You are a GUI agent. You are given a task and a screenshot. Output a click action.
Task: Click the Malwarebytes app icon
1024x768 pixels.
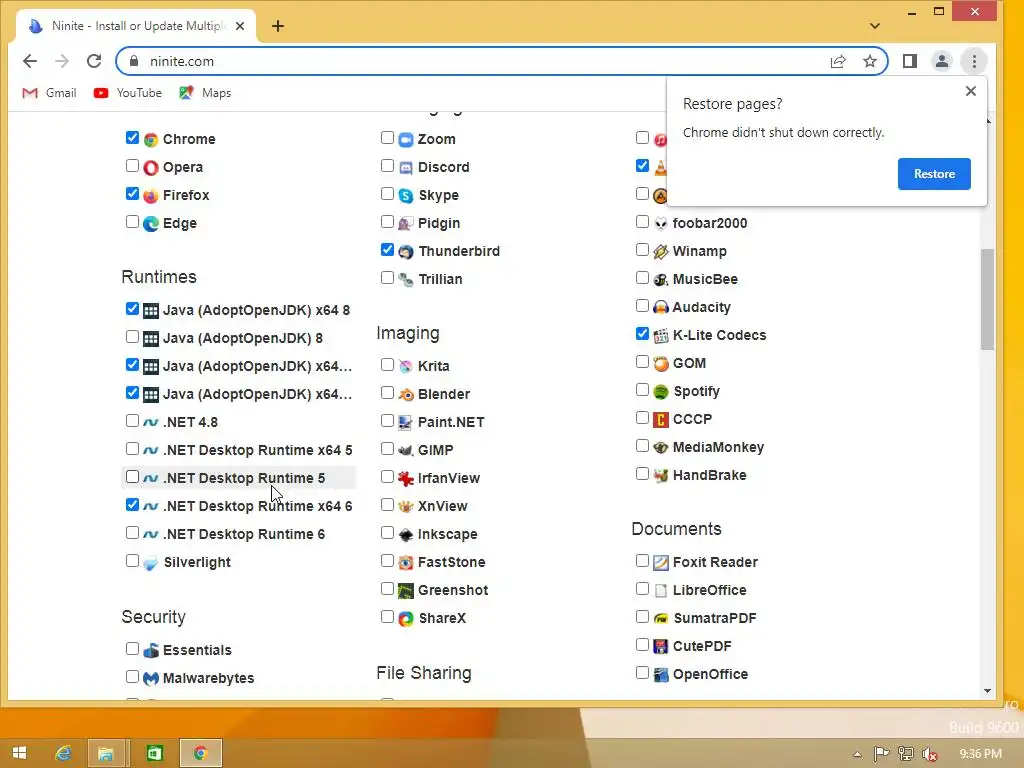click(151, 679)
